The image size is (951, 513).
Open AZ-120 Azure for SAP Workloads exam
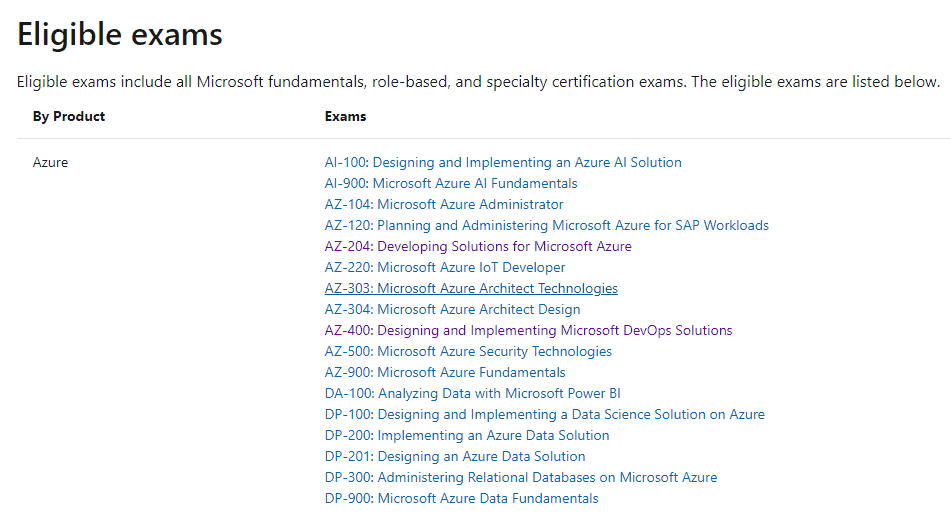(x=546, y=226)
